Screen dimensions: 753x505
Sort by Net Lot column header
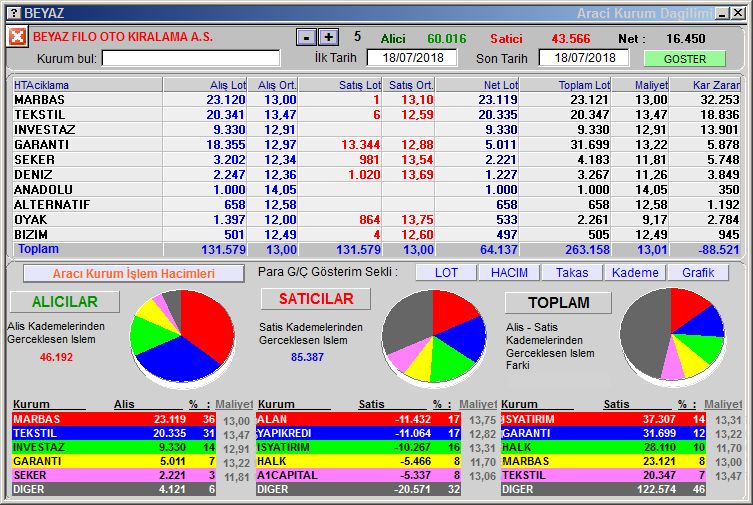click(477, 85)
